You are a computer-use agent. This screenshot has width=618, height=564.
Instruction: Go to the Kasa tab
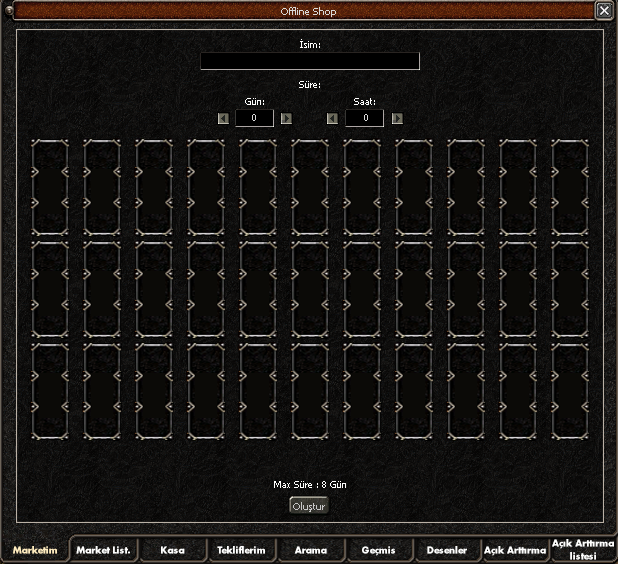pos(172,550)
